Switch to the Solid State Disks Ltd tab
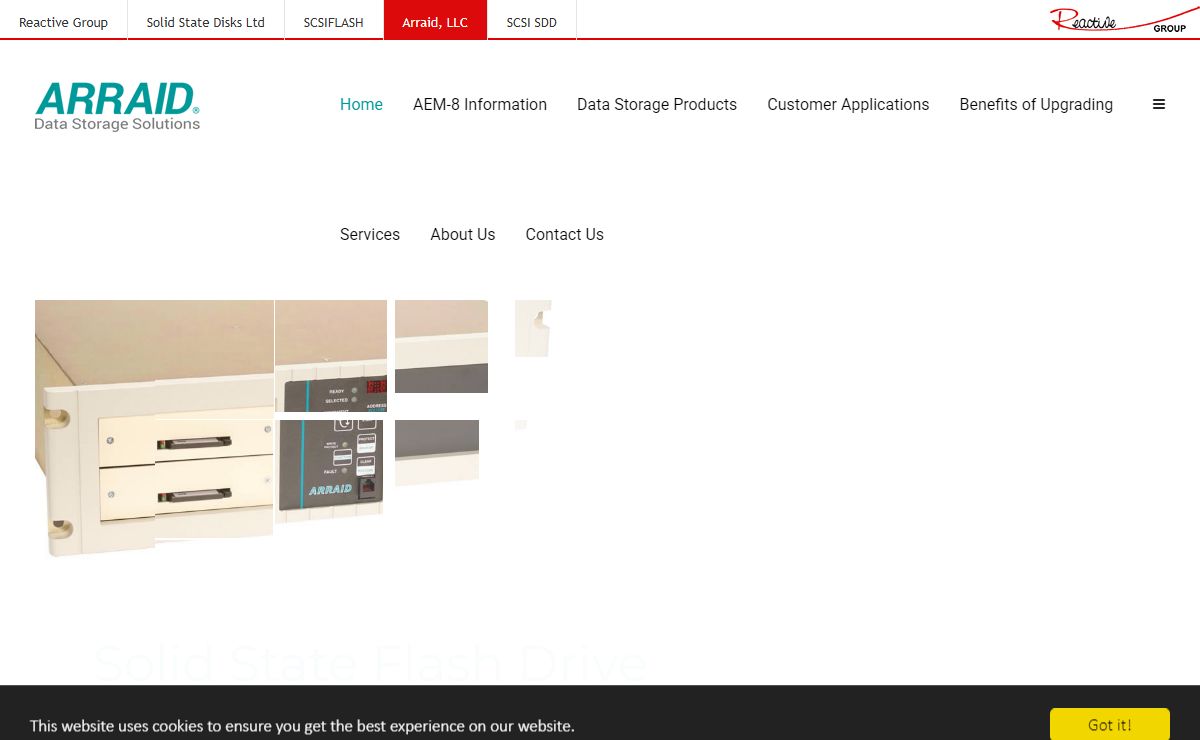1200x740 pixels. 205,21
